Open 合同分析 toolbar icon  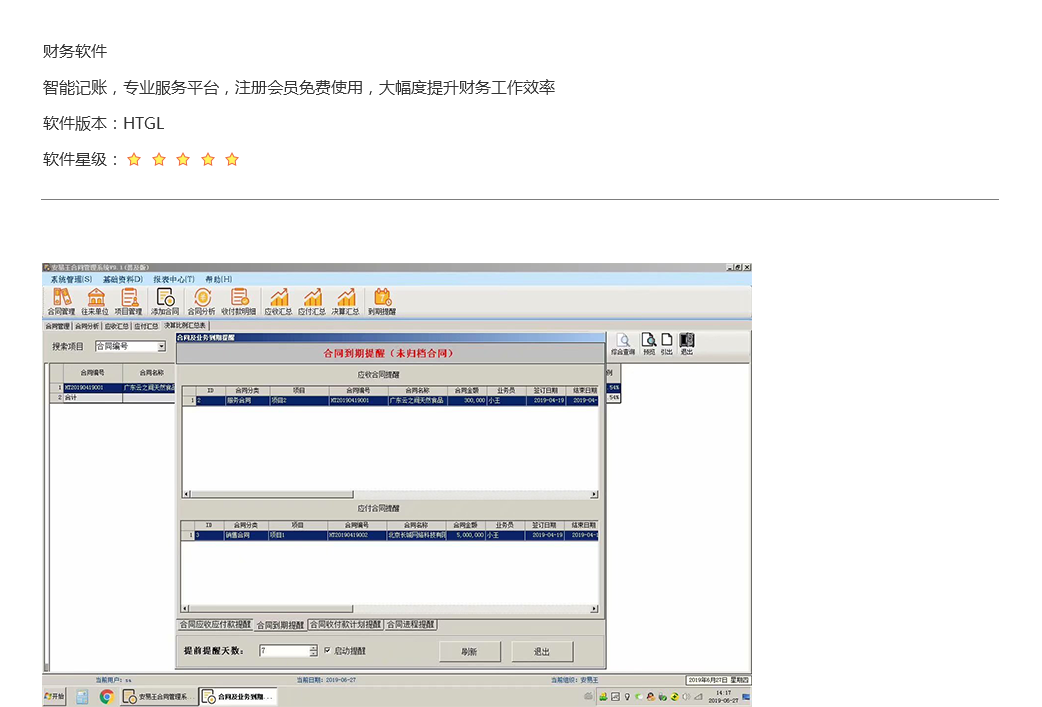[201, 302]
